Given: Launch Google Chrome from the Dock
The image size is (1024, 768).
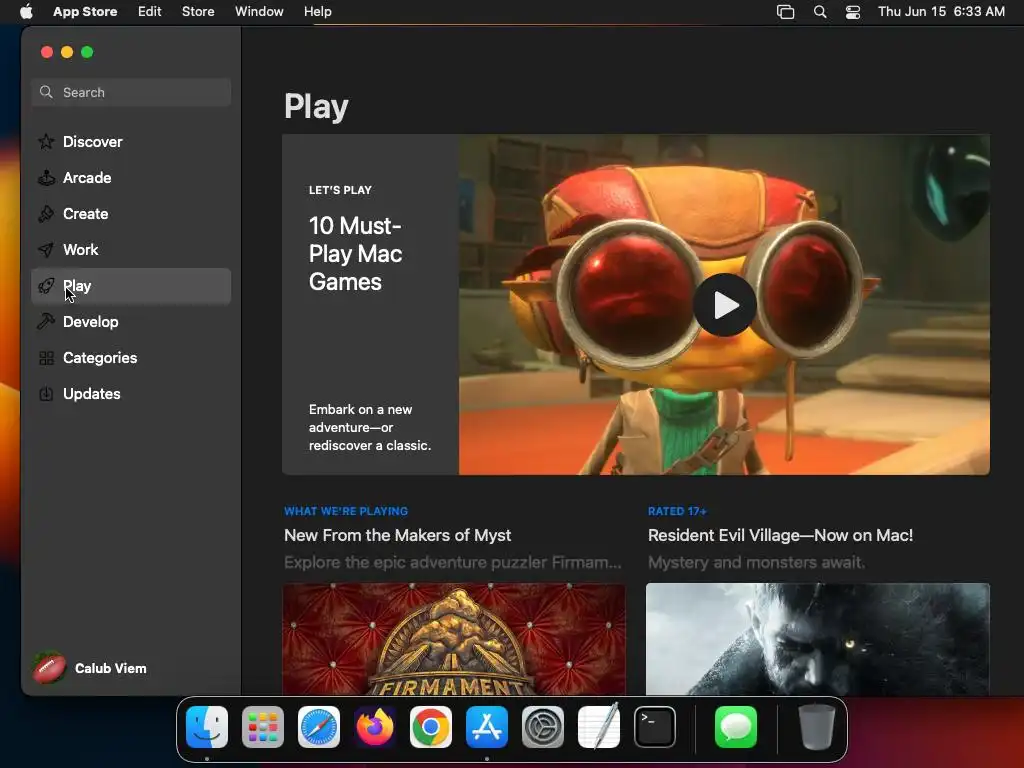Looking at the screenshot, I should [x=430, y=727].
